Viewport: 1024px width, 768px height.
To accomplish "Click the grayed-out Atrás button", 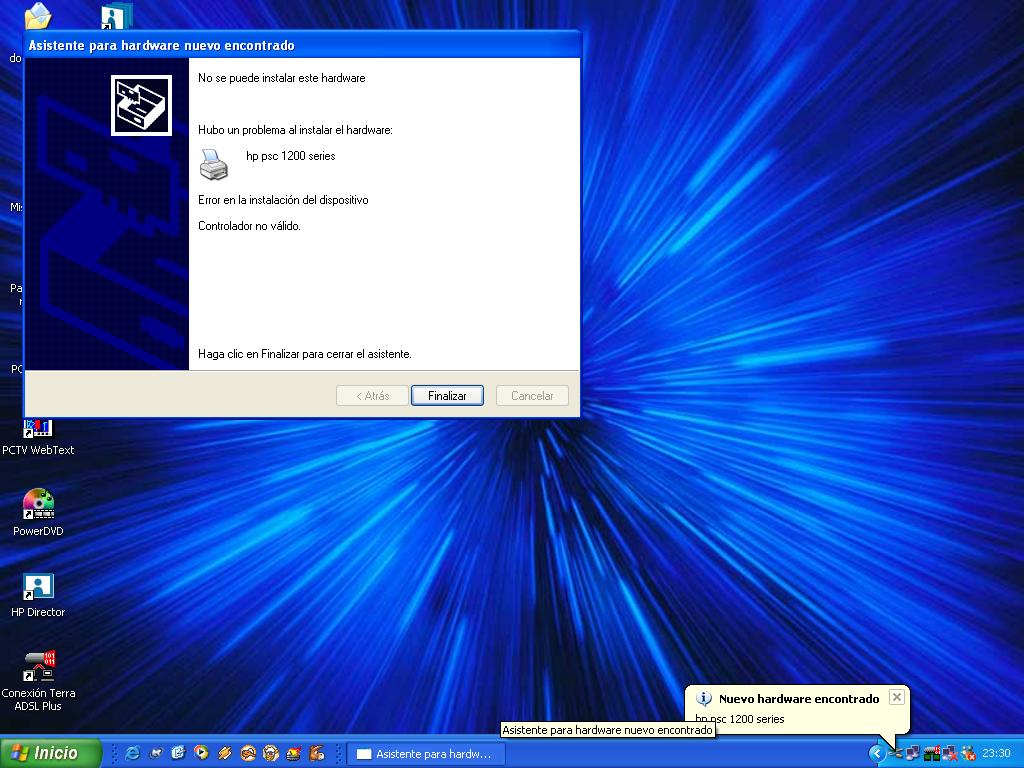I will (x=372, y=396).
